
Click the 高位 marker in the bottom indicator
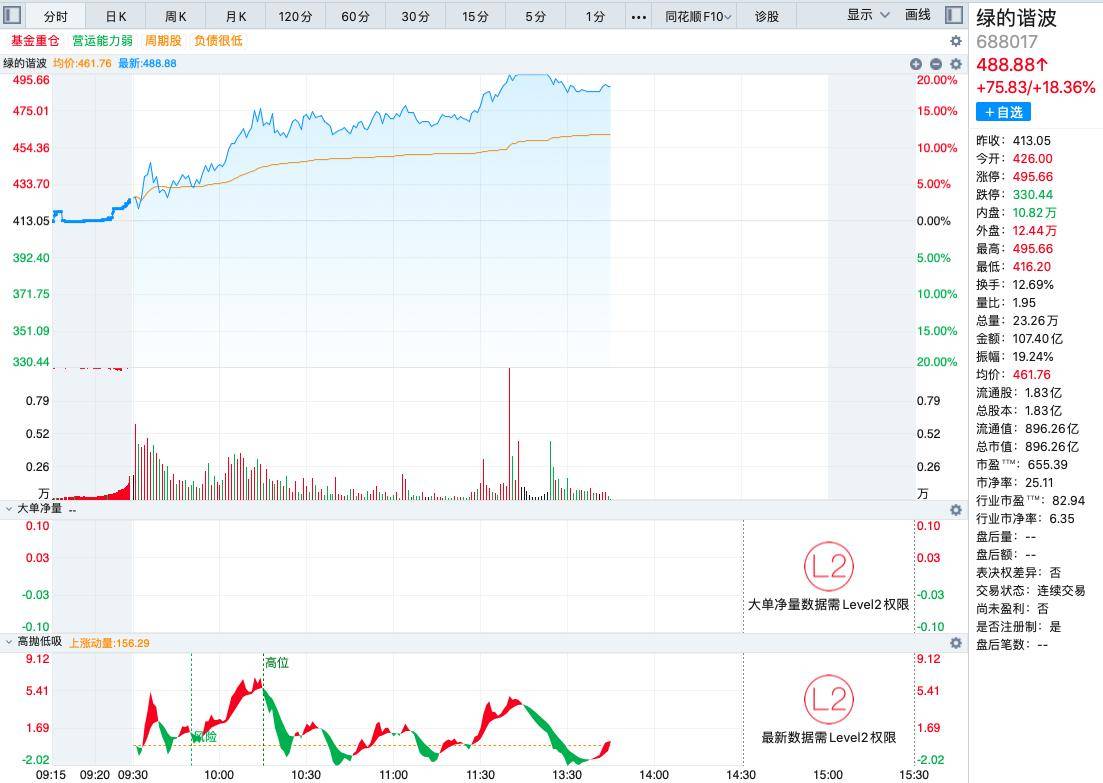(x=277, y=663)
